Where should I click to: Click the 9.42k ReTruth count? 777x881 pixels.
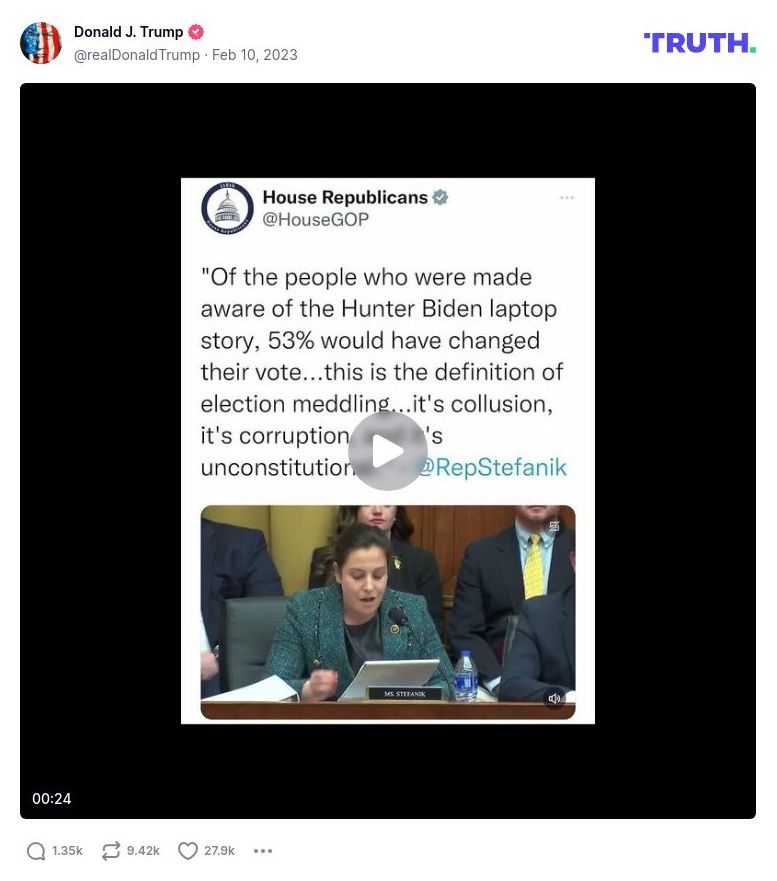point(143,851)
